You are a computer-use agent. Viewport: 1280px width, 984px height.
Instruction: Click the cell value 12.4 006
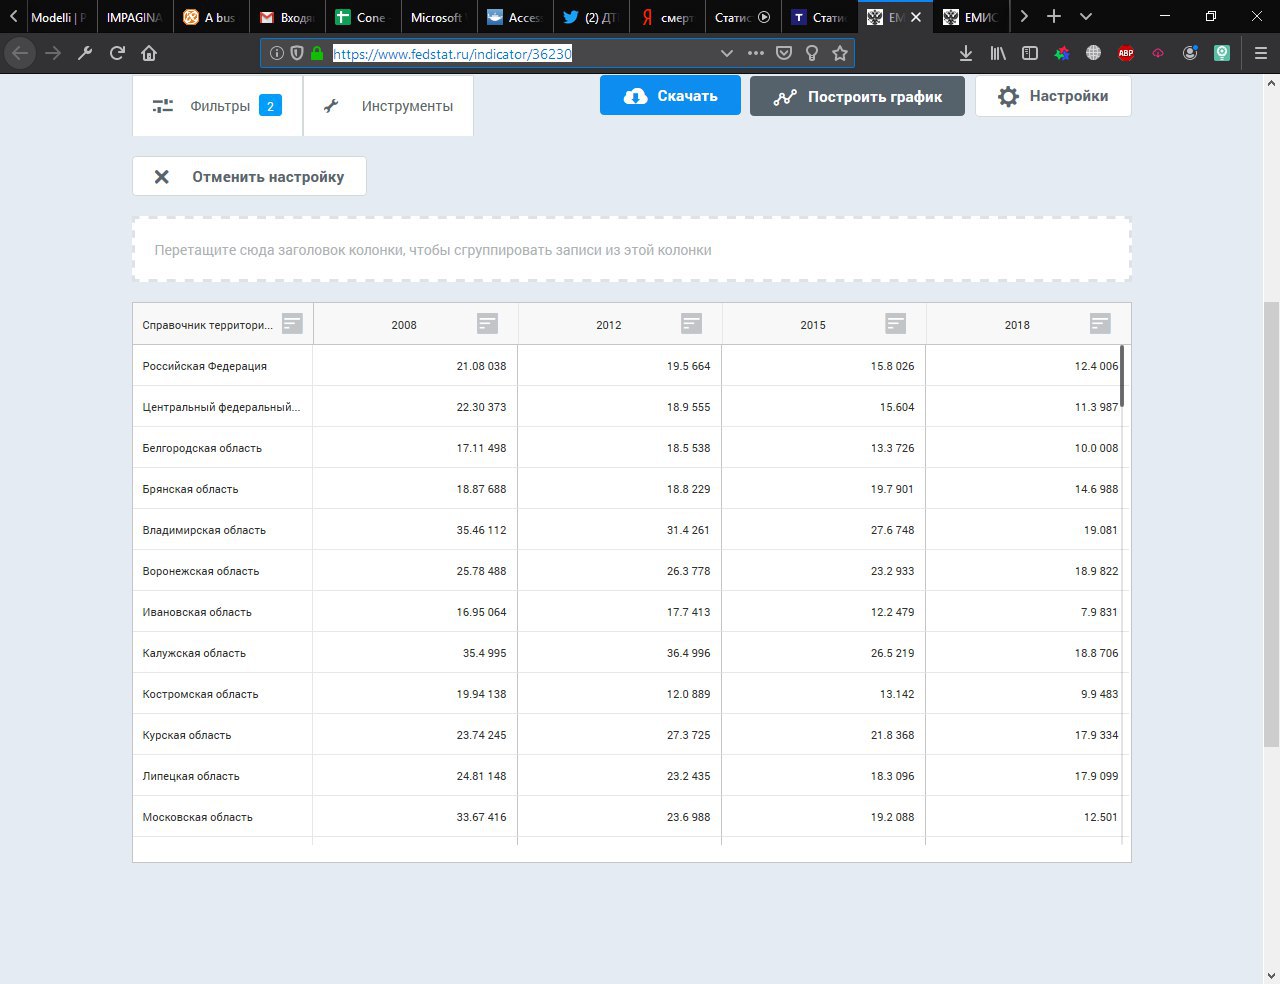coord(1096,366)
